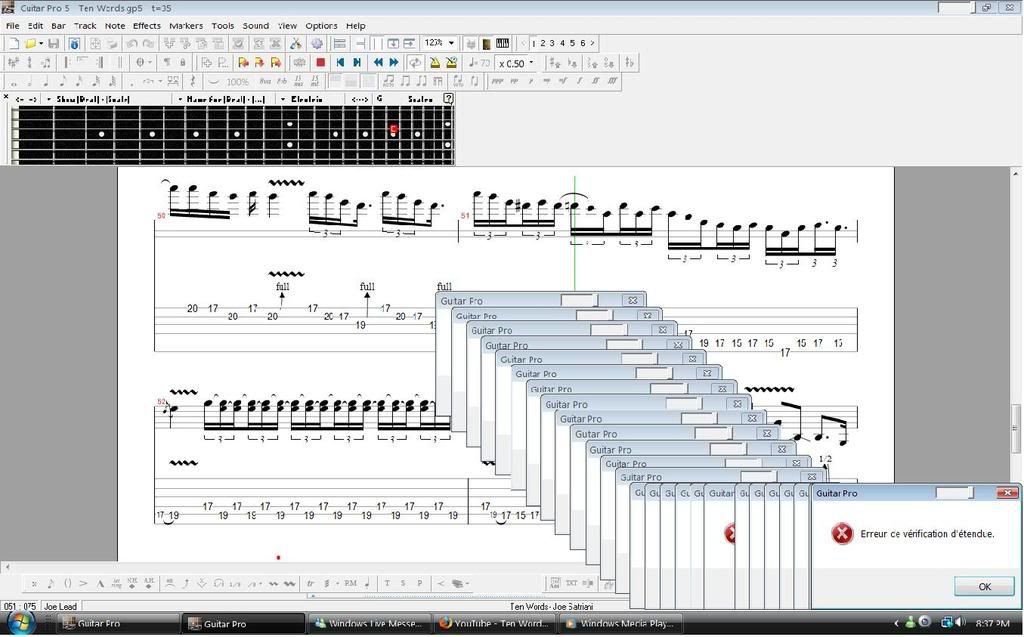
Task: Toggle loop playback icon
Action: 415,63
